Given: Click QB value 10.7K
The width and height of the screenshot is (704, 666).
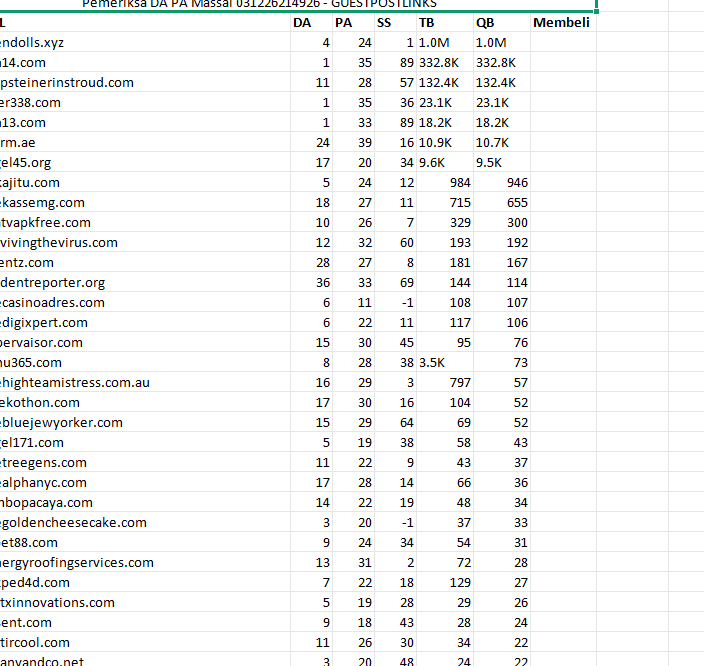Looking at the screenshot, I should pos(502,142).
